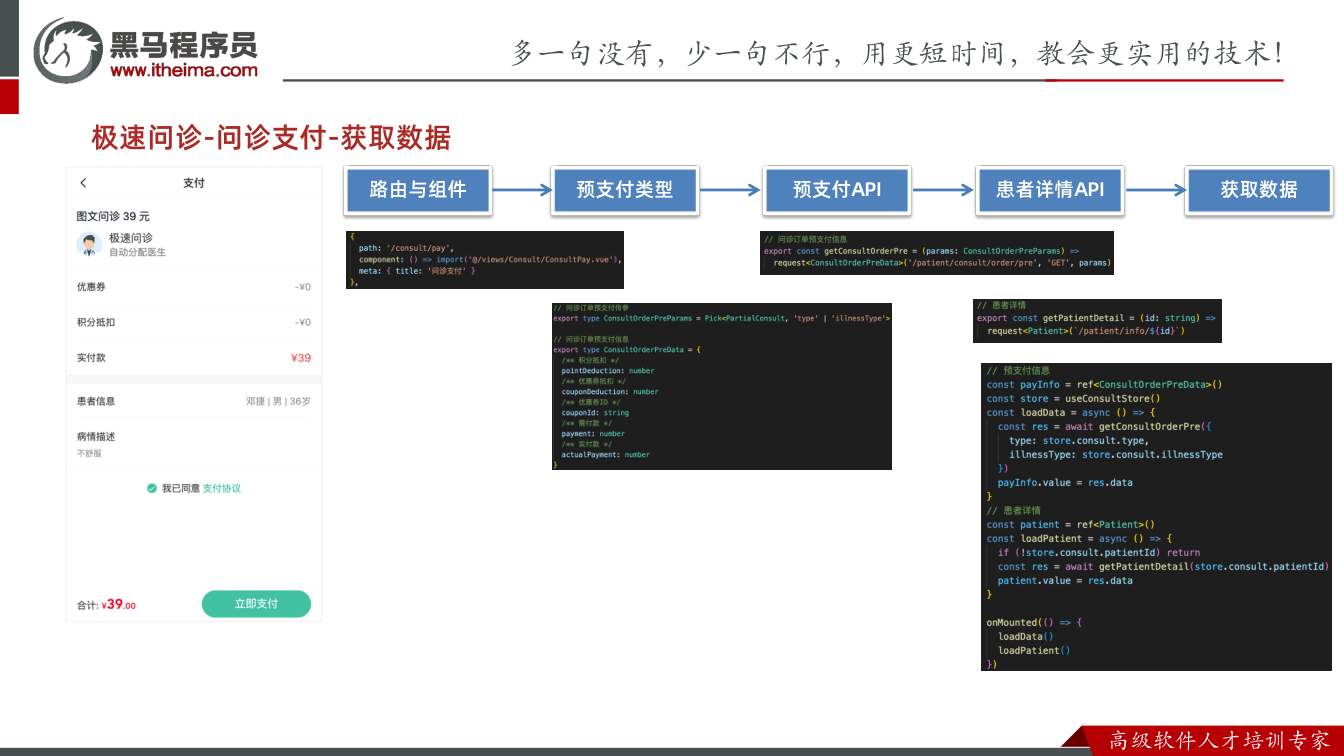Image resolution: width=1344 pixels, height=756 pixels.
Task: Click the onMounted loadData code block
Action: point(1156,516)
